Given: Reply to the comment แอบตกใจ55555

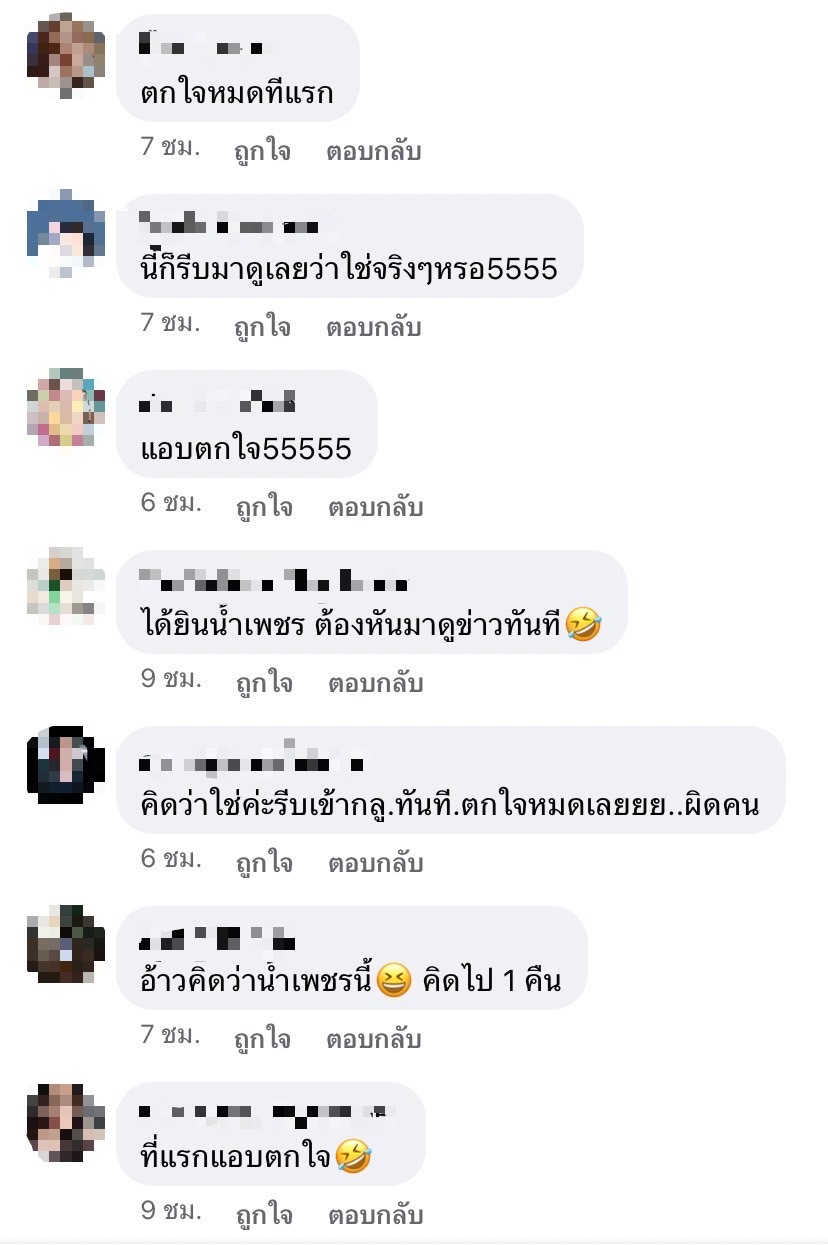Looking at the screenshot, I should (x=376, y=507).
